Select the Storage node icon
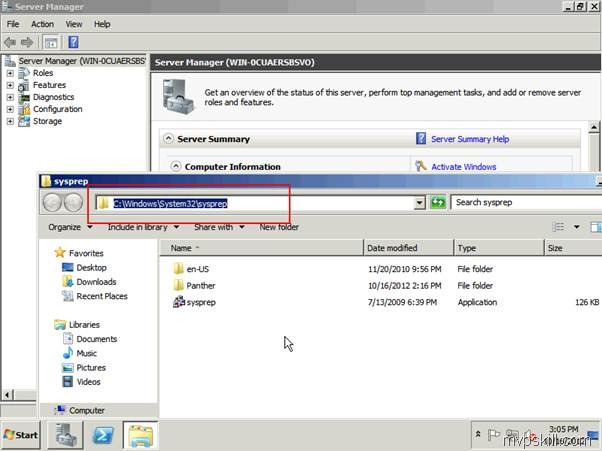This screenshot has width=602, height=451. (24, 121)
